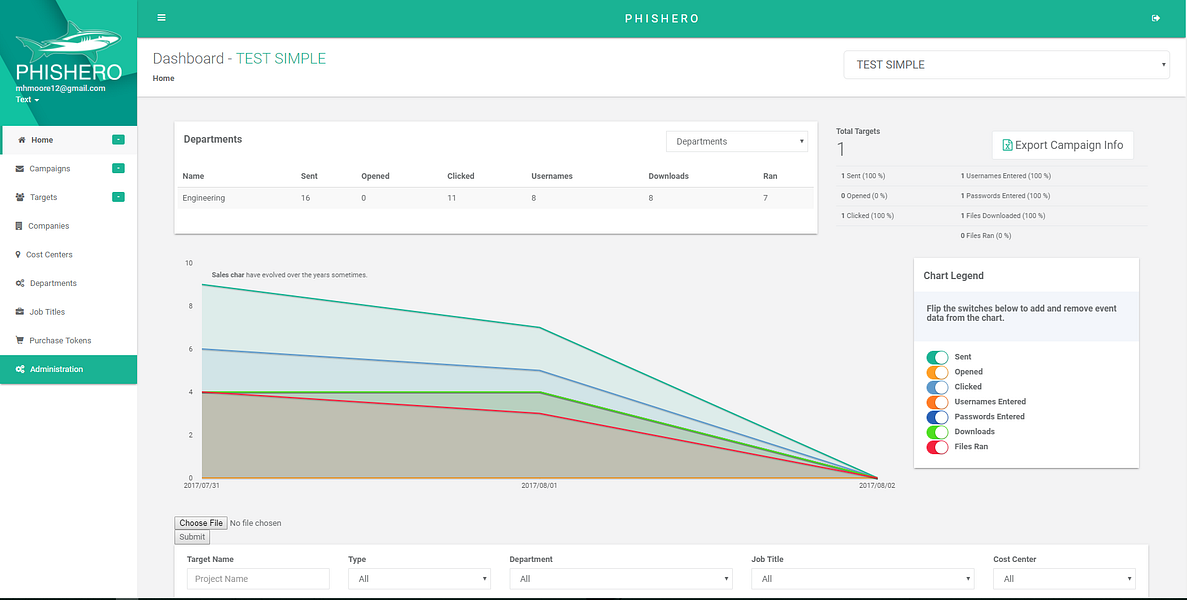Image resolution: width=1187 pixels, height=600 pixels.
Task: Toggle the Passwords Entered chart switch
Action: 937,417
